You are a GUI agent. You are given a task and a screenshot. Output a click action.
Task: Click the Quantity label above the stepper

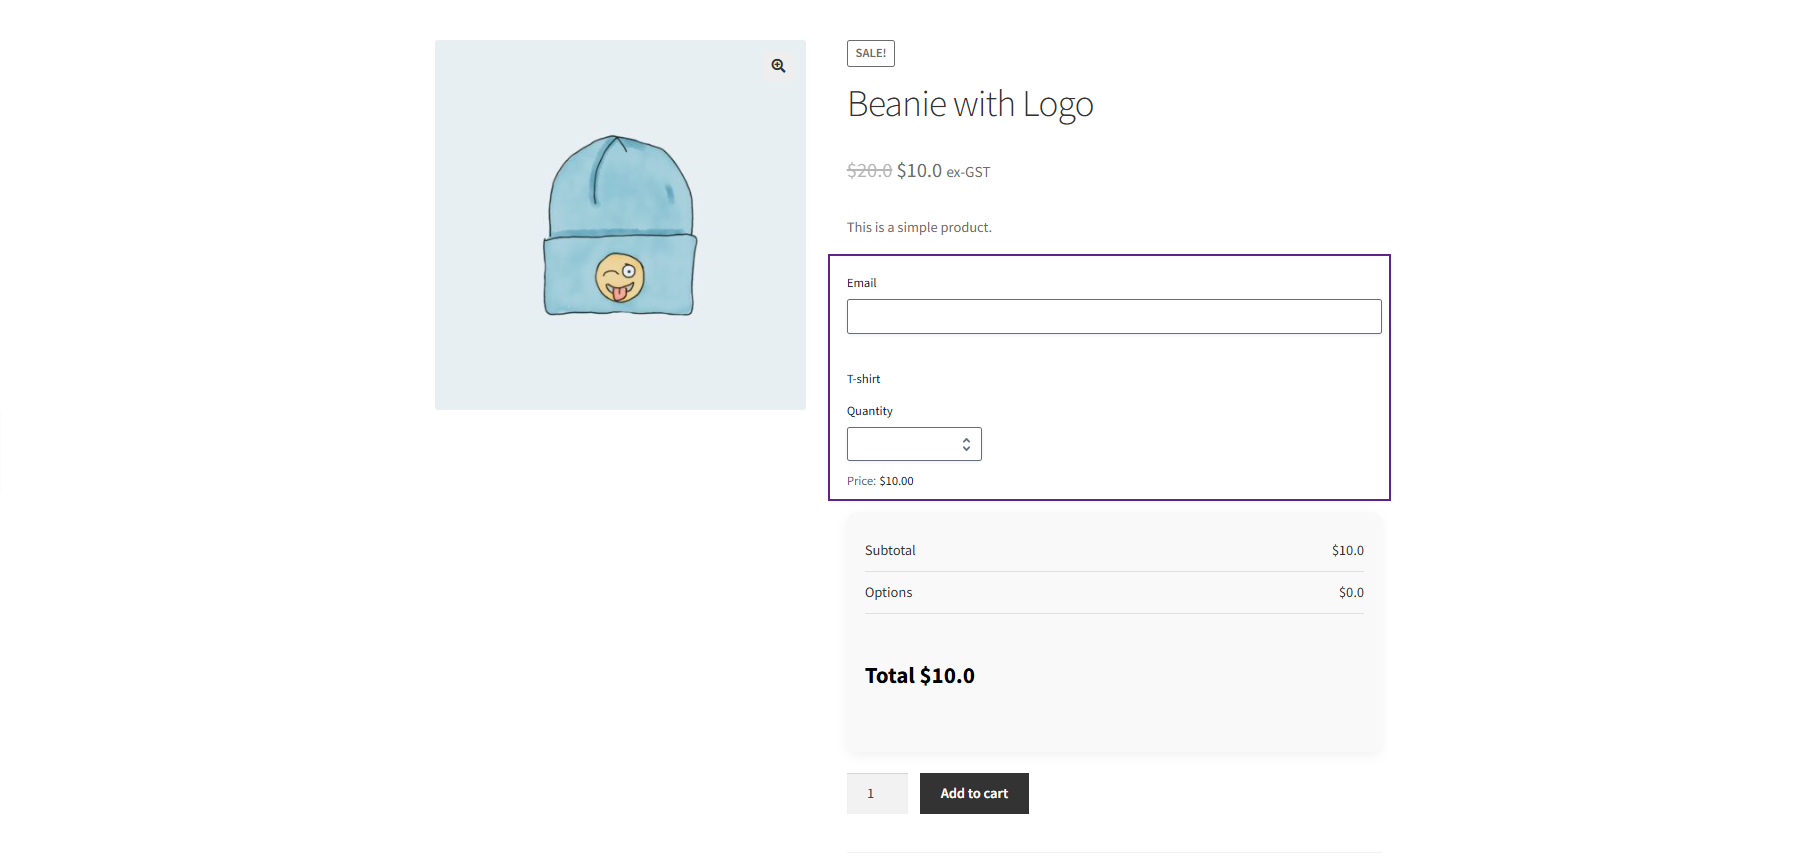point(869,412)
